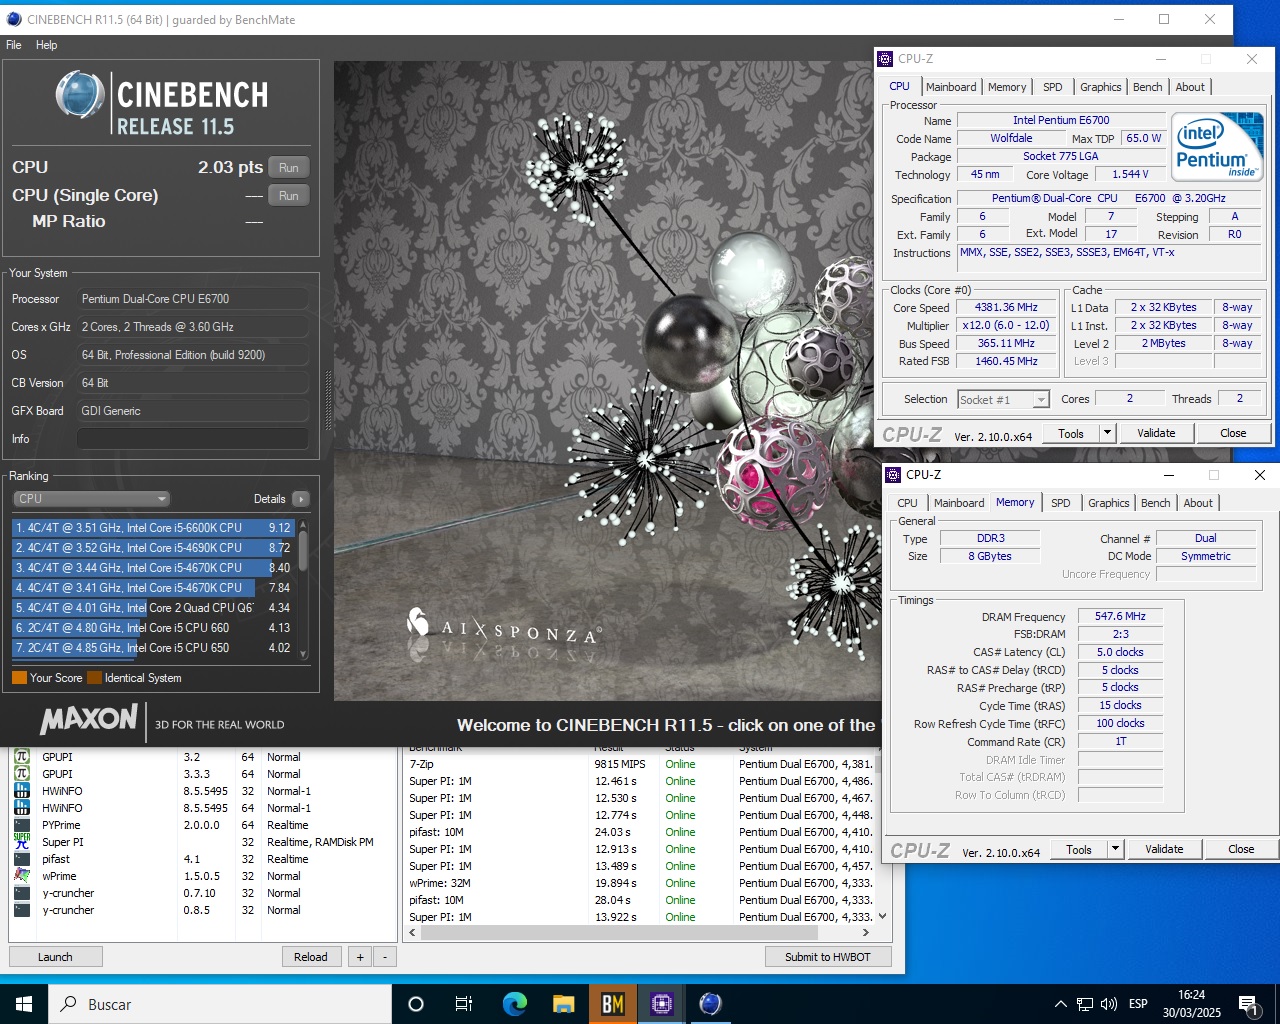Click the HWiNFO 32-bit row icon

(x=21, y=791)
